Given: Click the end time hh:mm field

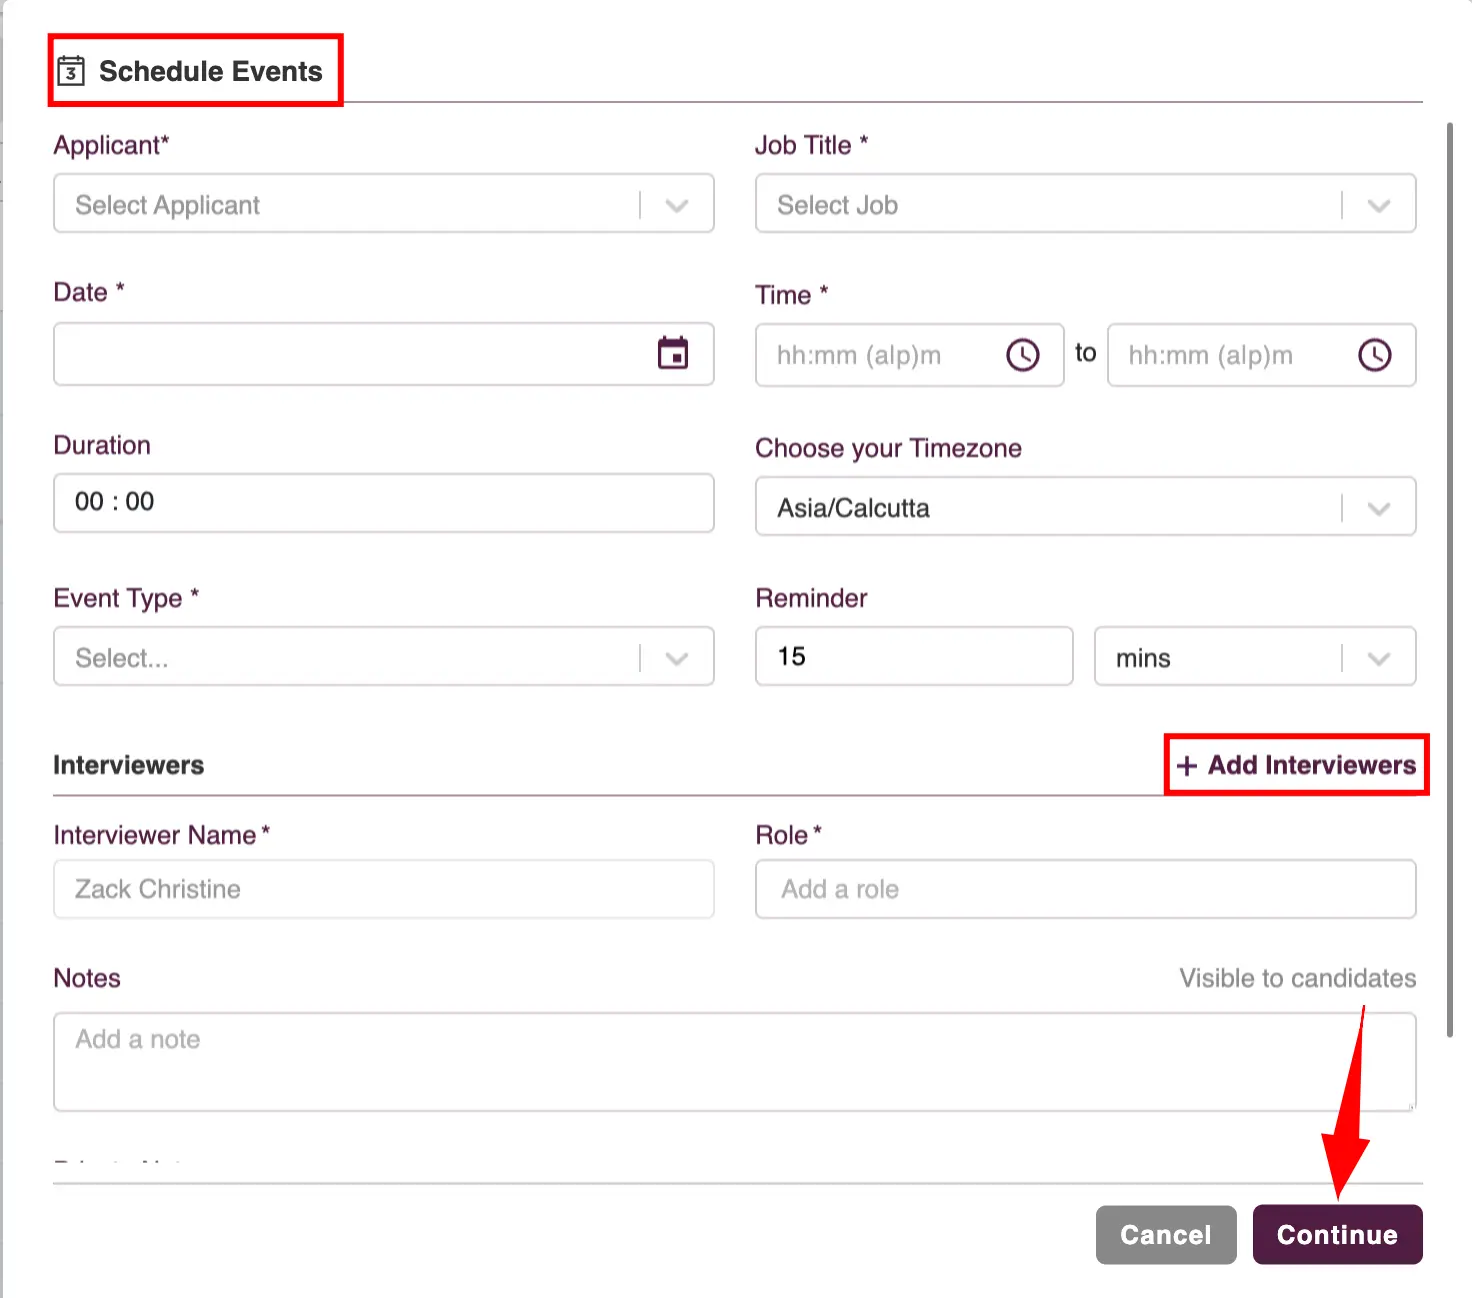Looking at the screenshot, I should pos(1262,355).
